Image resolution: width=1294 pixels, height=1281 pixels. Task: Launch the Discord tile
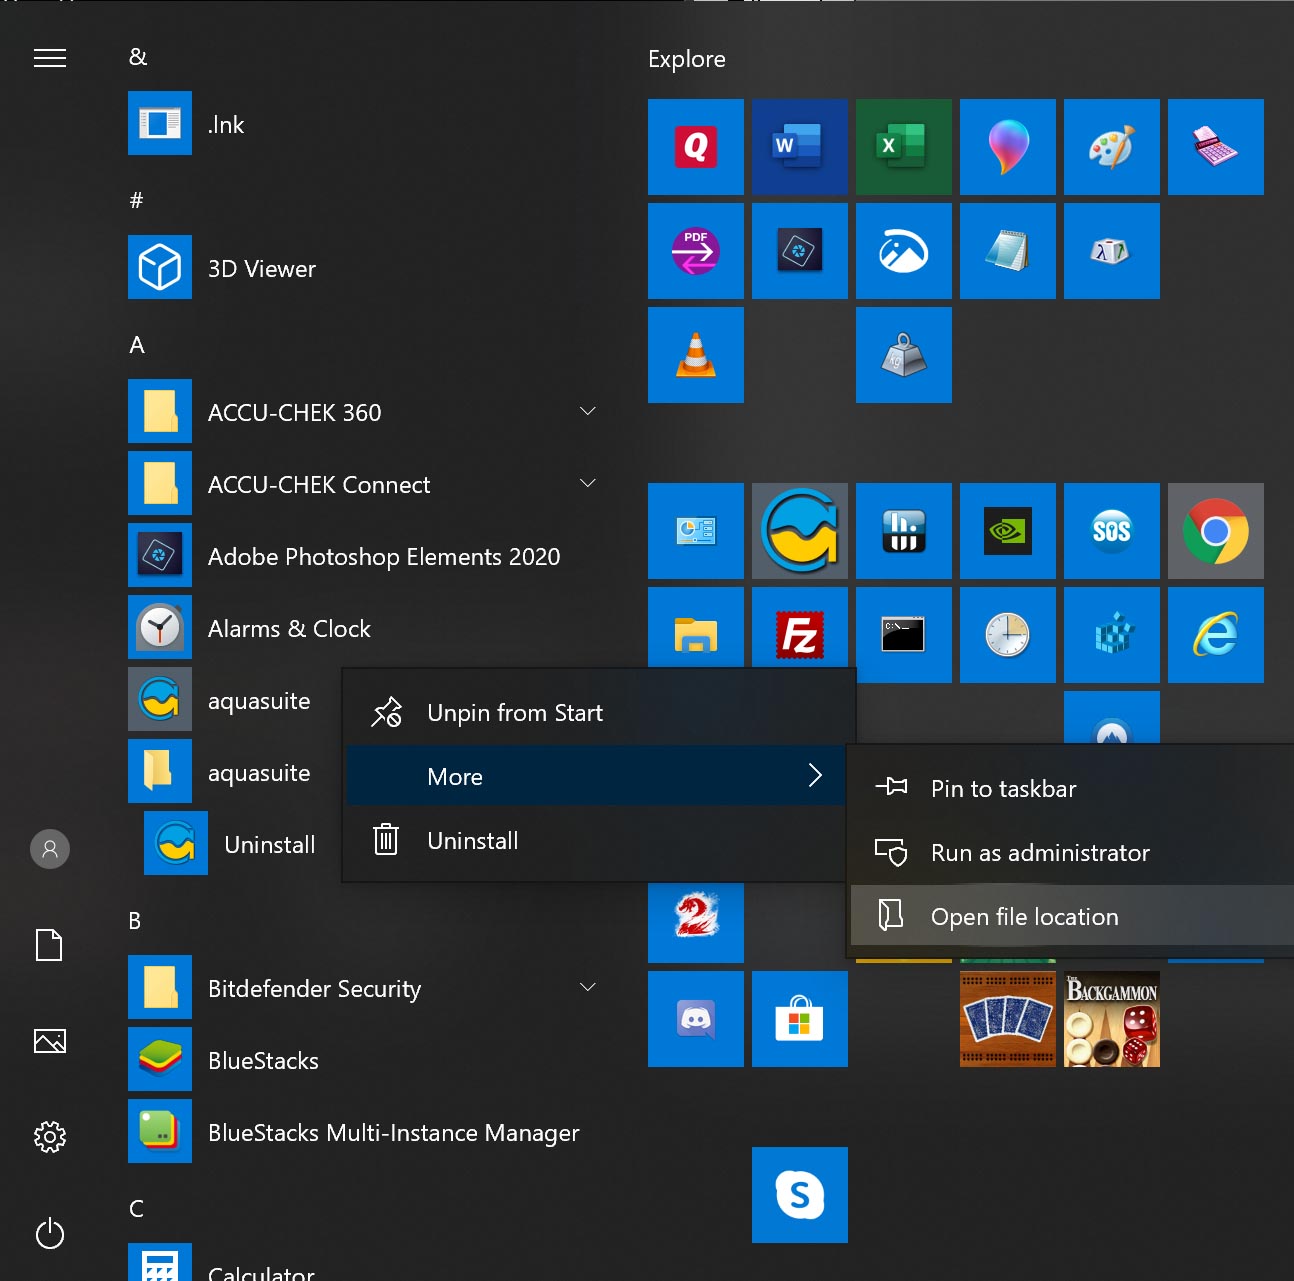[695, 1019]
